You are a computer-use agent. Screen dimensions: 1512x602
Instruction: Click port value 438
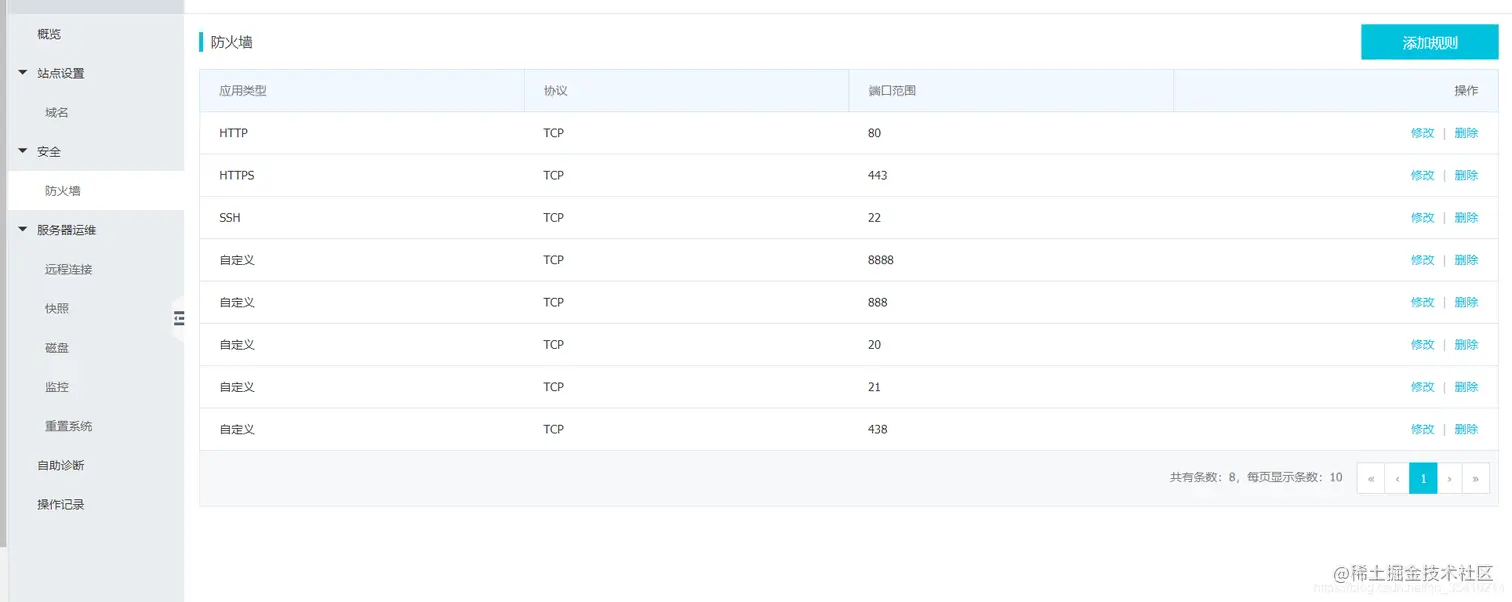tap(878, 429)
